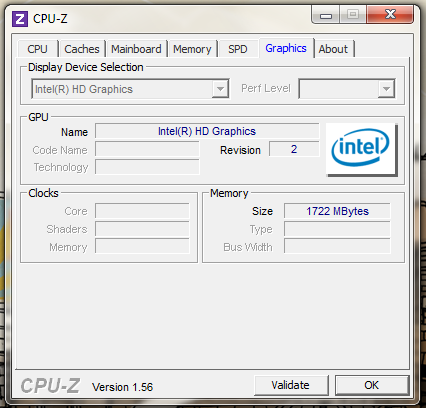The image size is (426, 408).
Task: Click the memory Size value field
Action: click(337, 211)
